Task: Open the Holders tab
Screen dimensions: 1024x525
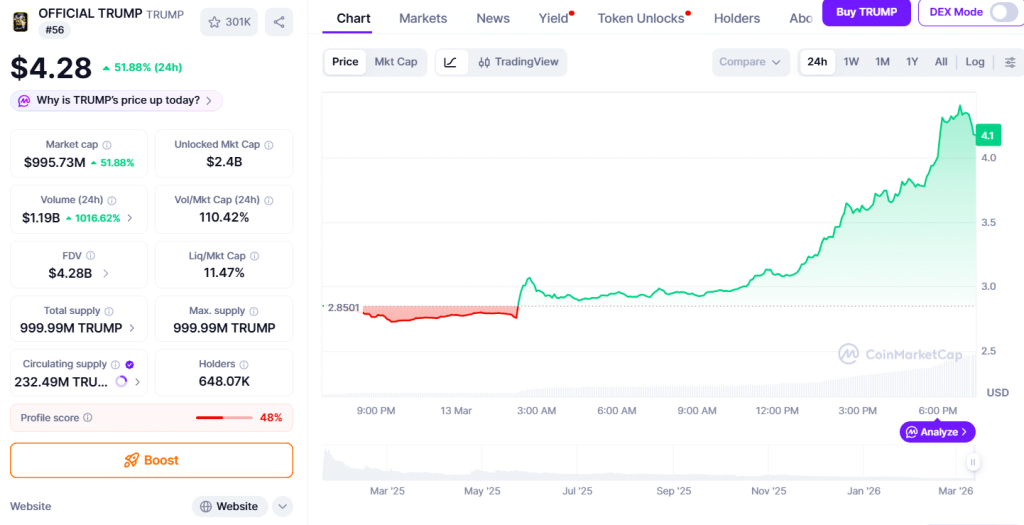Action: pyautogui.click(x=737, y=18)
